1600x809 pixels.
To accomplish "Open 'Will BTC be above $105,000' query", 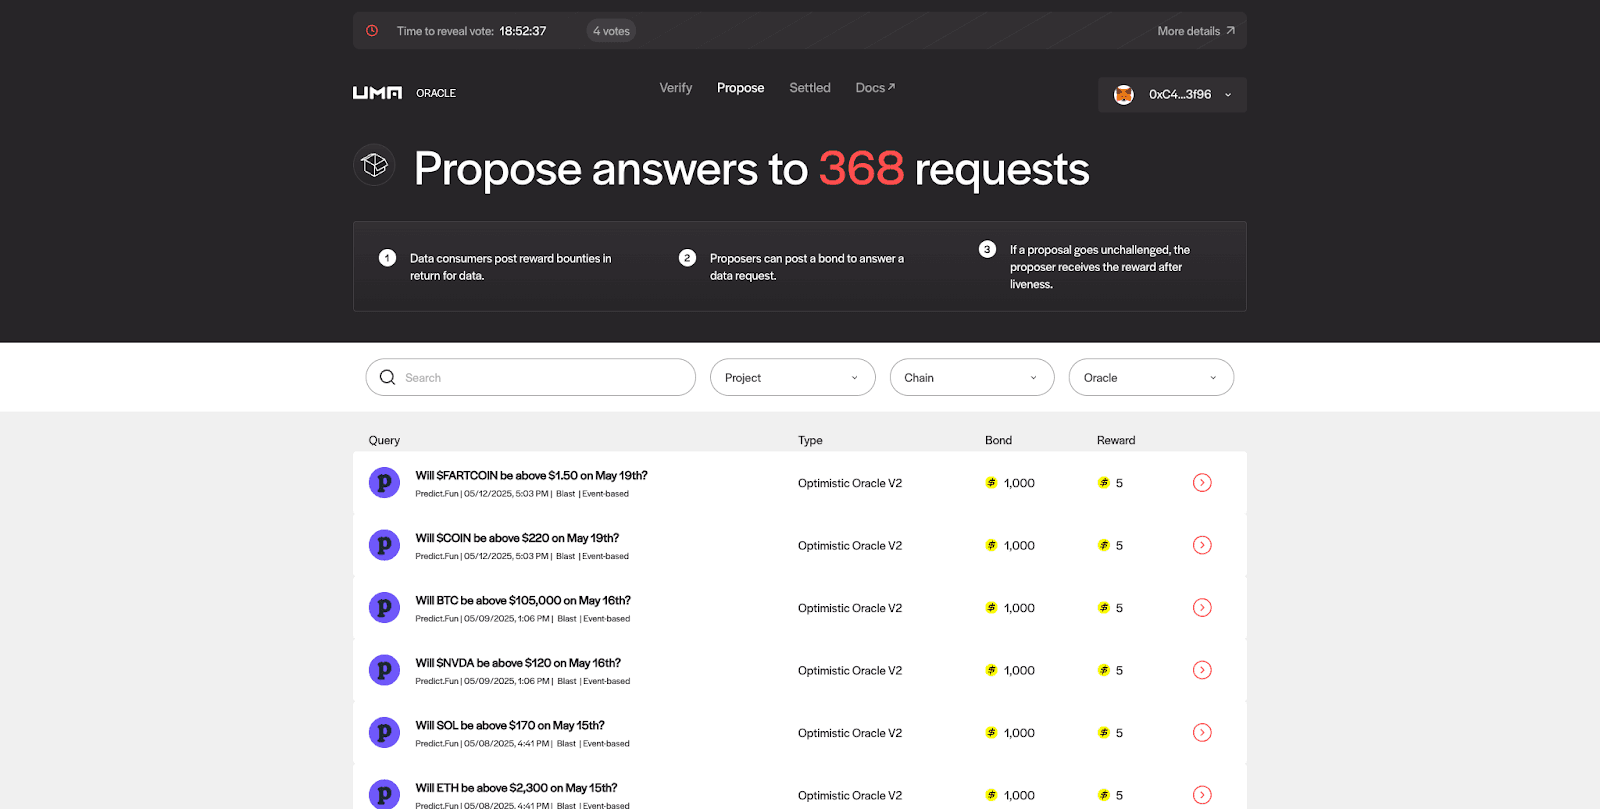I will coord(523,601).
